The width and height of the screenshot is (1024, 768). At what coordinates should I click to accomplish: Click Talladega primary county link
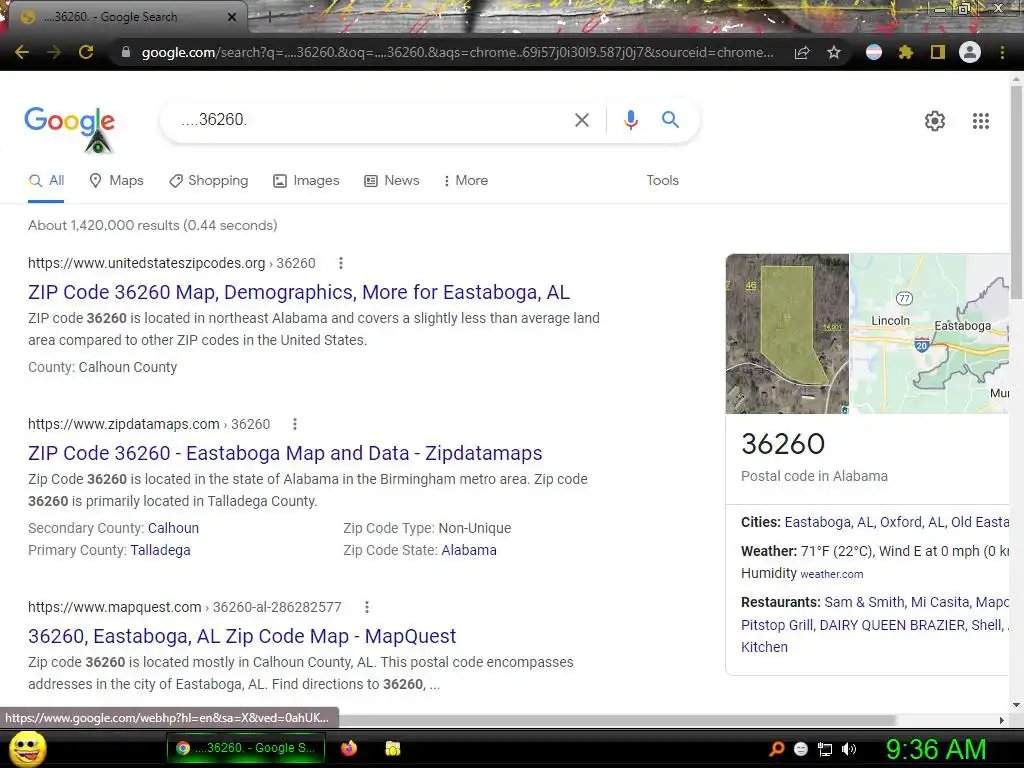[x=161, y=551]
